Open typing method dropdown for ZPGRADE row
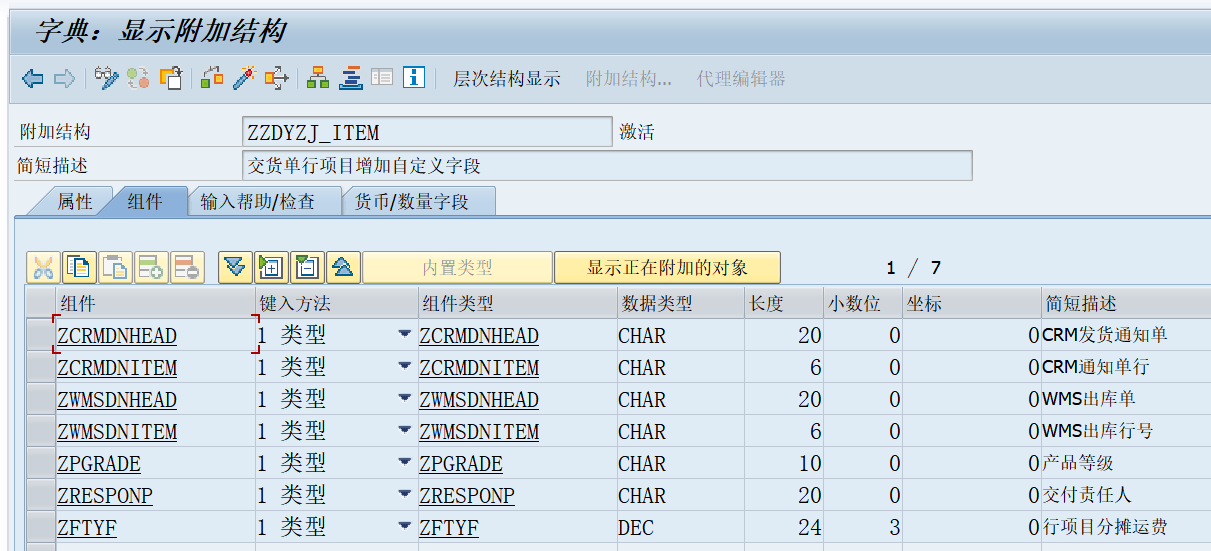The image size is (1211, 551). (x=404, y=463)
